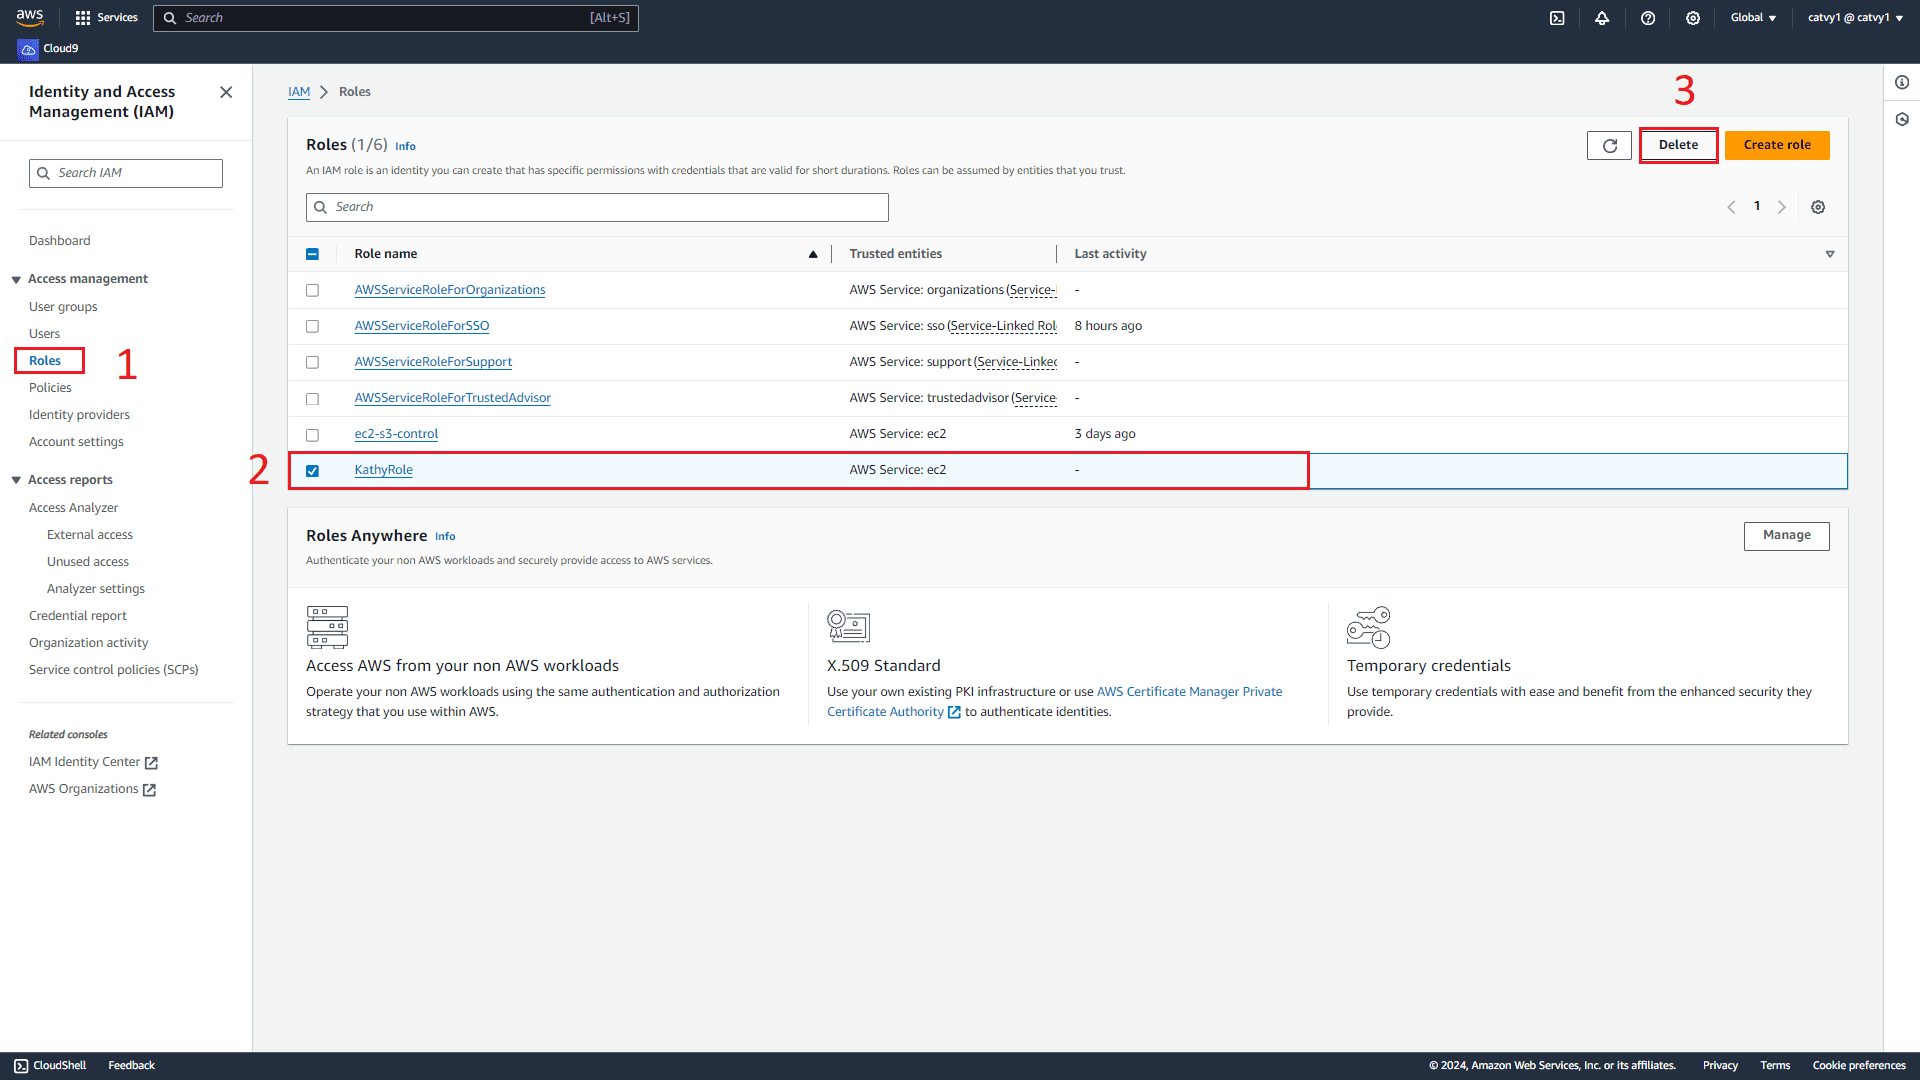Click the Temporary credentials key icon
Image resolution: width=1920 pixels, height=1080 pixels.
[1368, 627]
